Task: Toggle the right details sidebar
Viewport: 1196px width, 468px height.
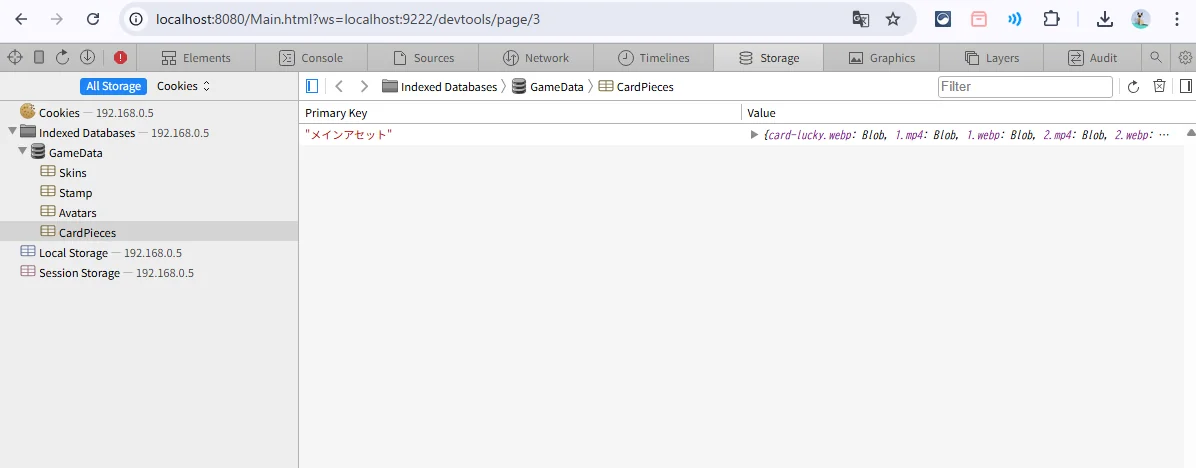Action: coord(1185,87)
